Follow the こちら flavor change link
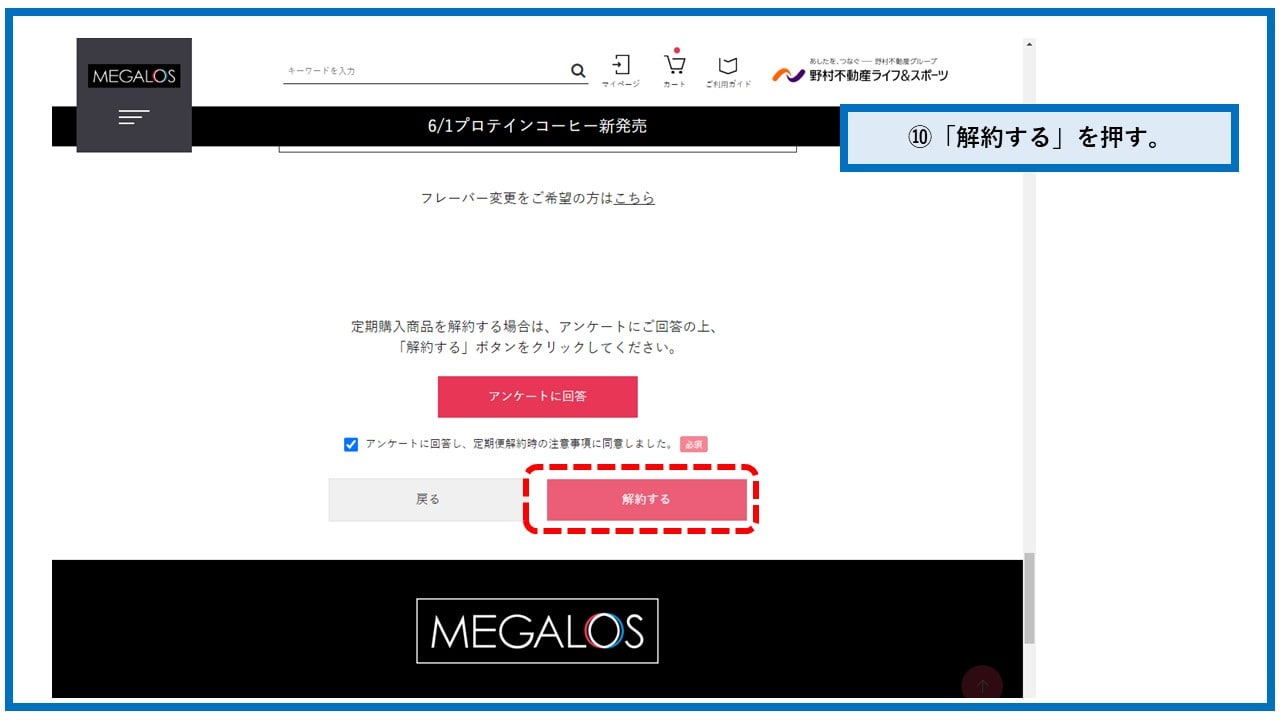Viewport: 1280px width, 720px height. click(635, 198)
